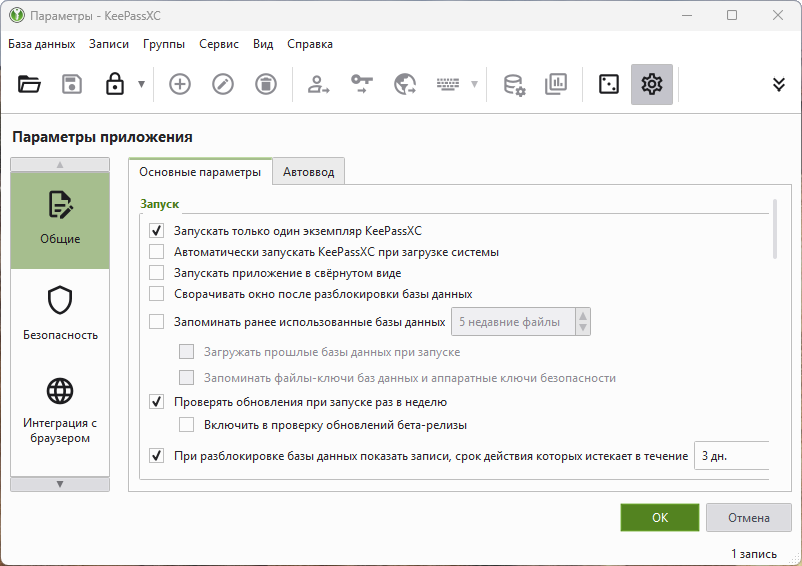Screen dimensions: 802x566
Task: Open the database reports icon
Action: 556,85
